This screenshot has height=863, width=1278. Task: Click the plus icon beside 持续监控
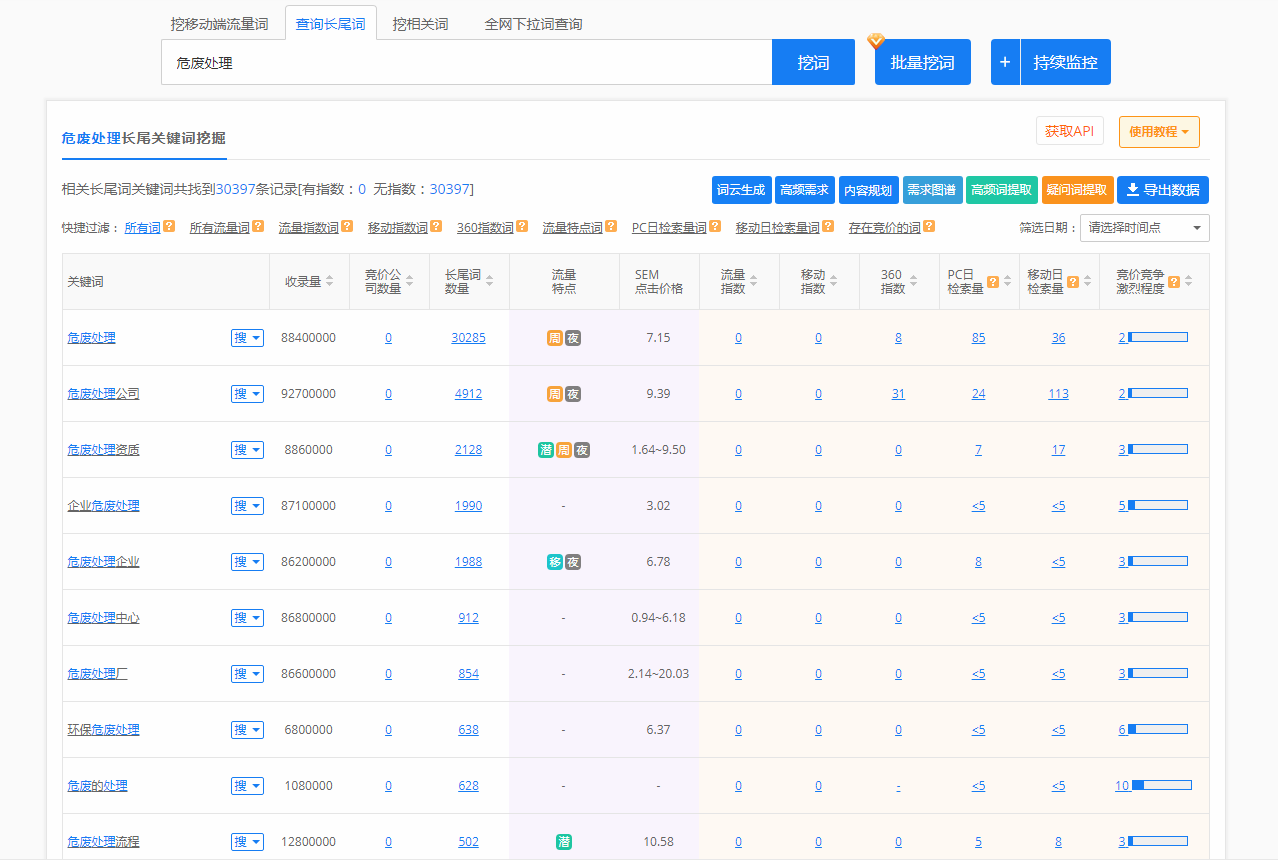point(1004,61)
